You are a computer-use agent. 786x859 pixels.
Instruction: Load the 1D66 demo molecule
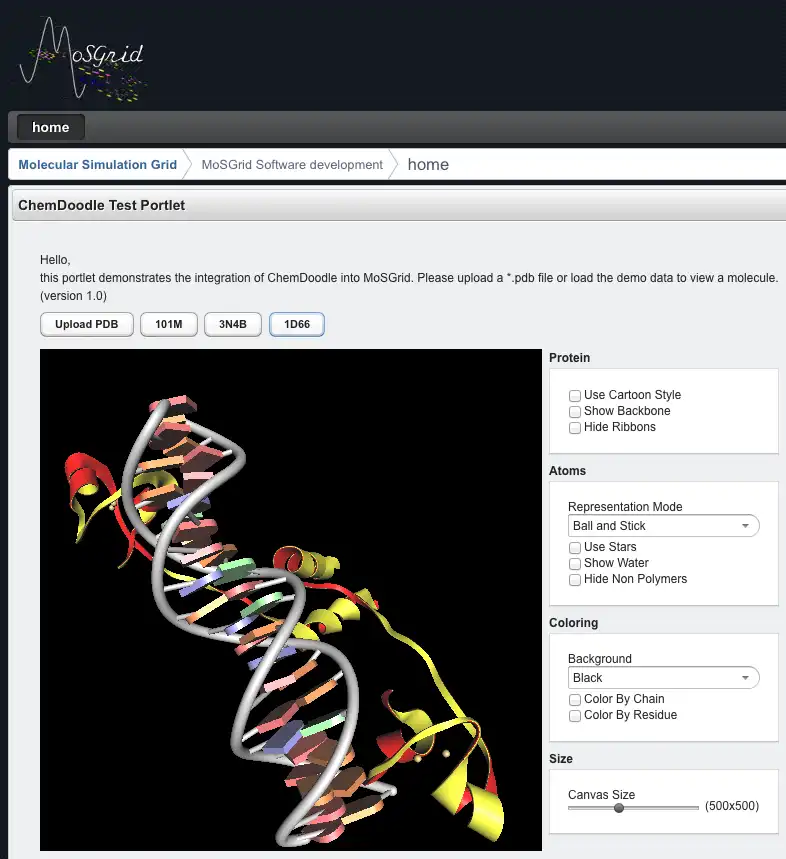coord(297,324)
